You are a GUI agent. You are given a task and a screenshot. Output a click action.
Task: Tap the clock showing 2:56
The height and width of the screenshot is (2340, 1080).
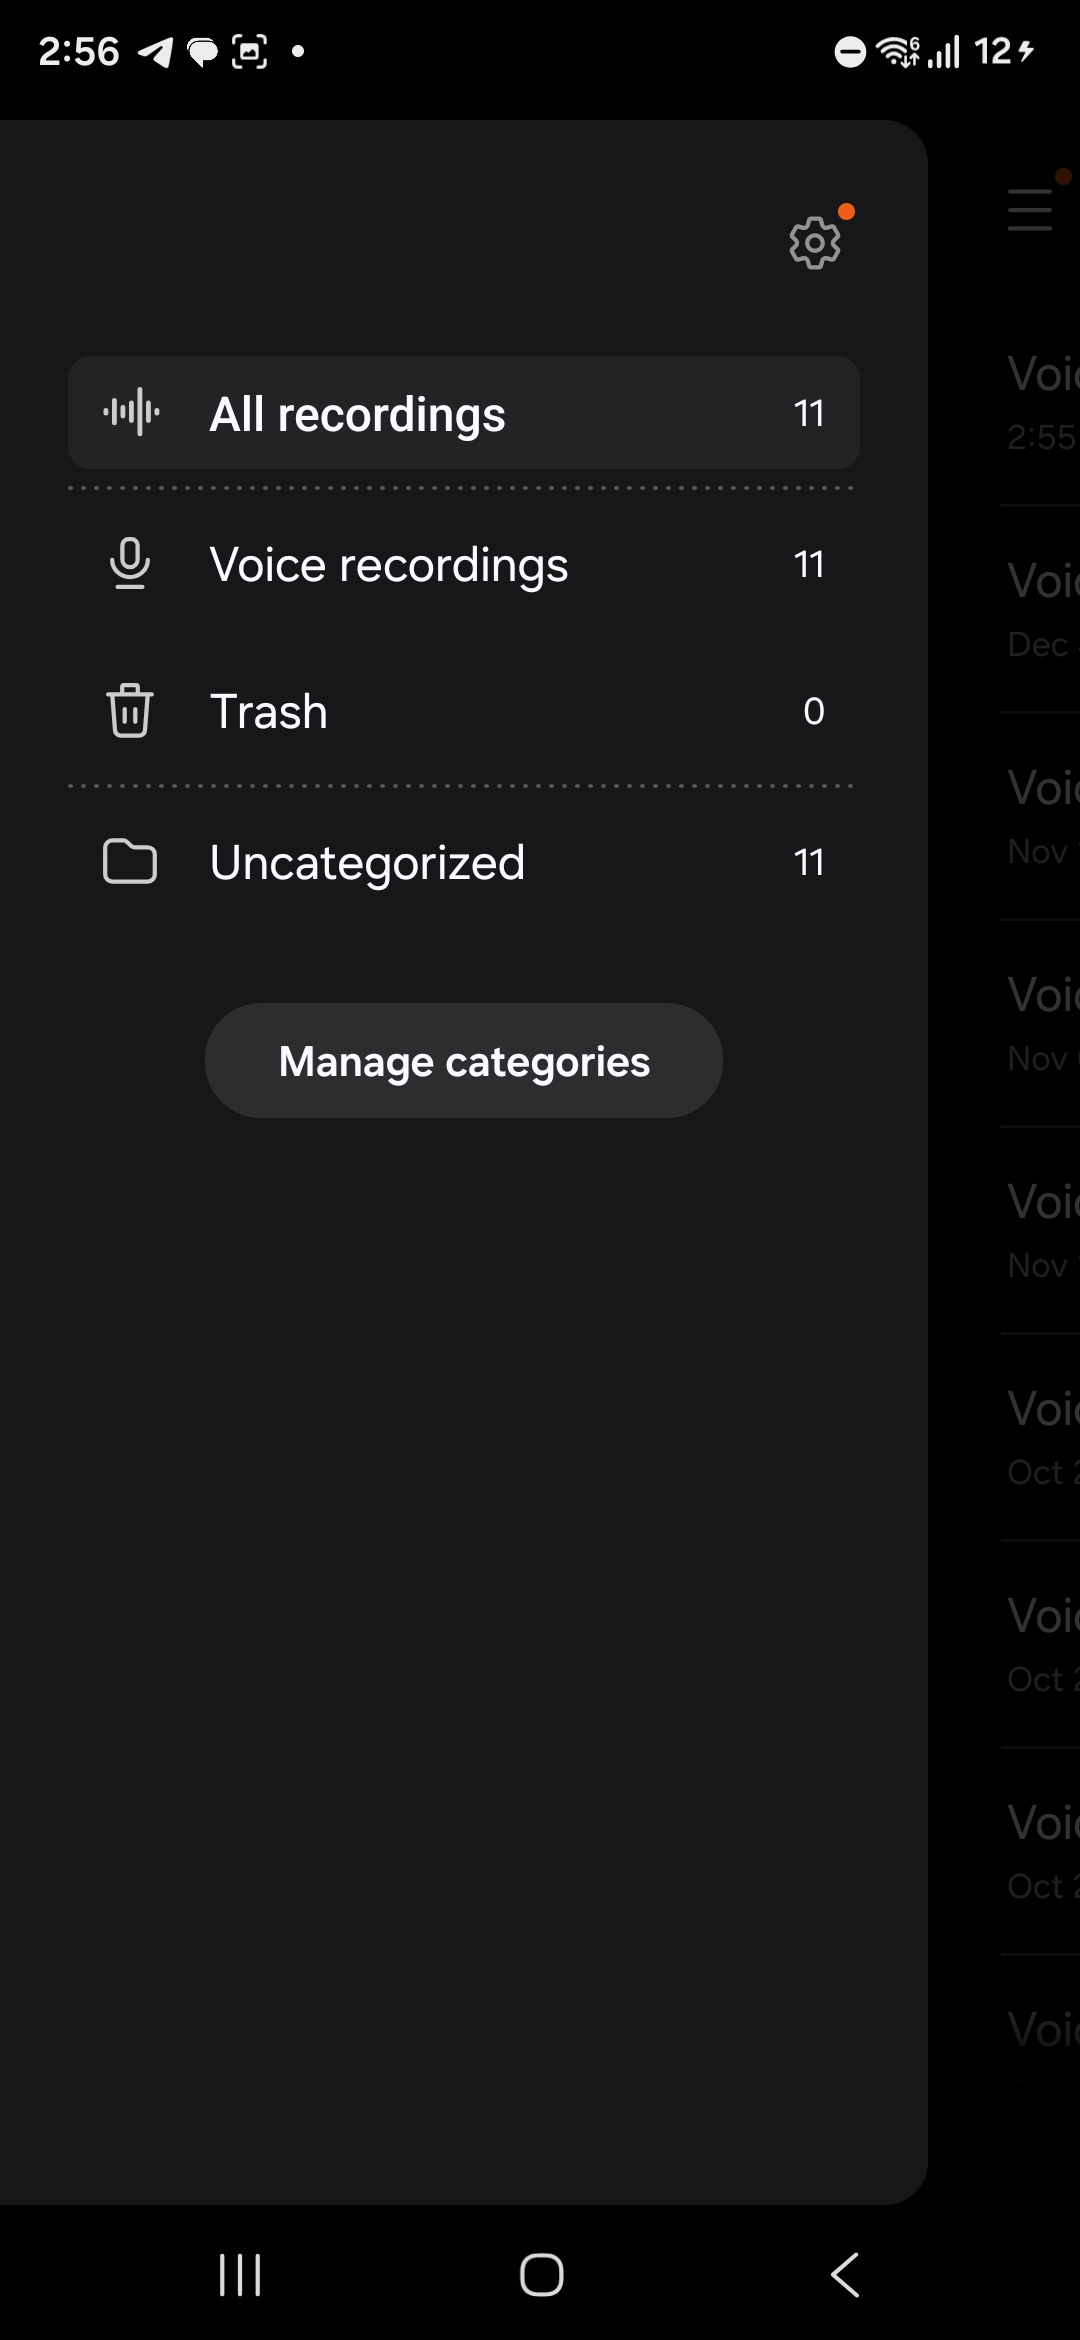click(x=80, y=50)
